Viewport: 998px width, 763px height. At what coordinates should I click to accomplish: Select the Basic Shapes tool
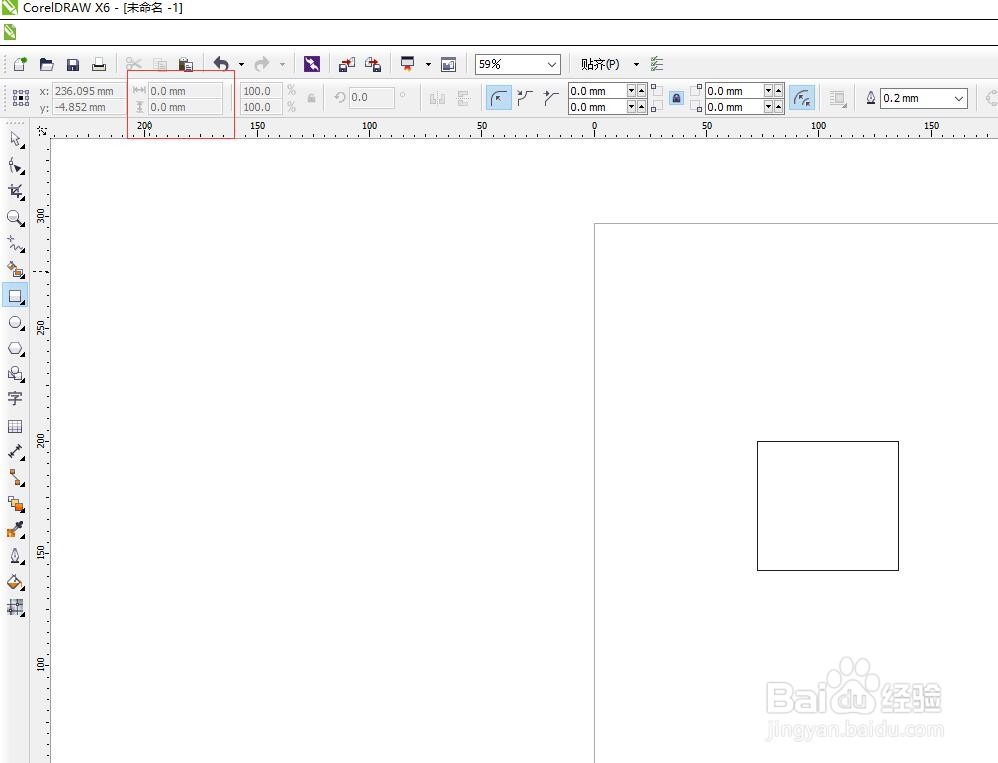(x=16, y=374)
